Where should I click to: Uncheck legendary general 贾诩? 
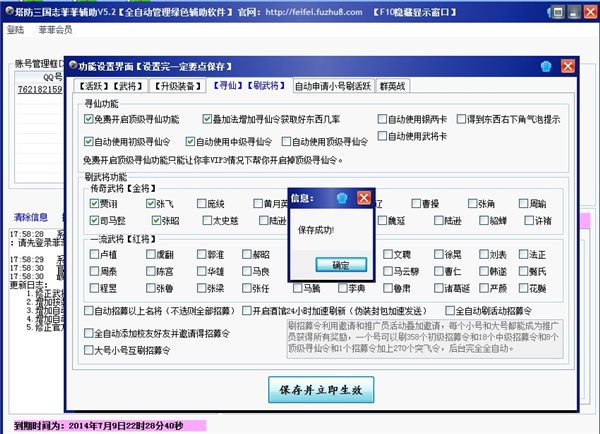click(94, 203)
